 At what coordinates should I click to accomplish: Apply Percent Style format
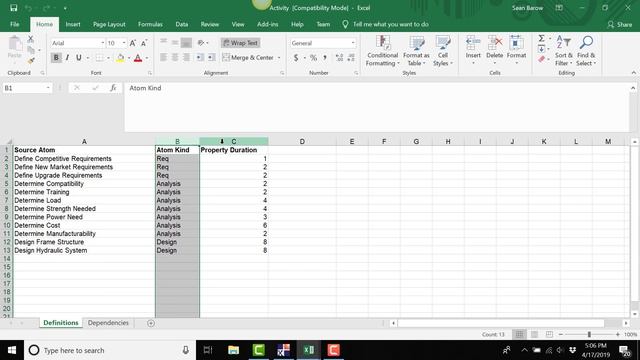(313, 58)
